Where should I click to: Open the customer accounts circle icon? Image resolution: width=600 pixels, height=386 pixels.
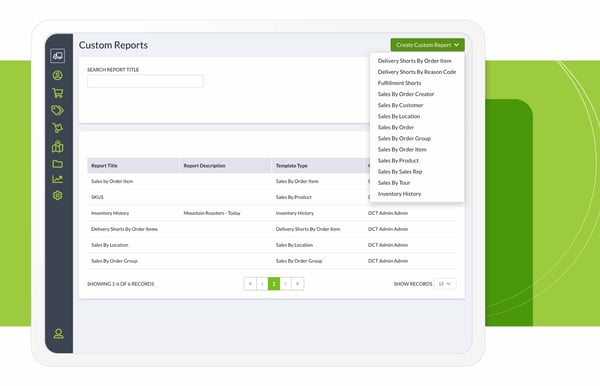click(57, 75)
